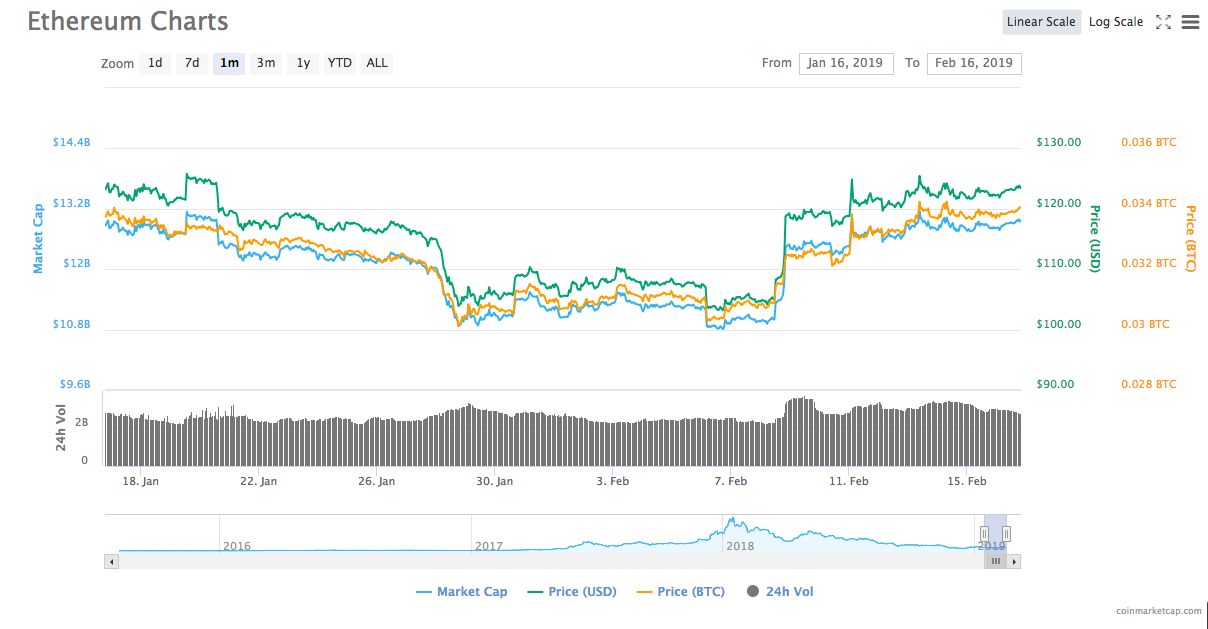Switch to the YTD zoom tab
This screenshot has height=629, width=1208.
[339, 63]
